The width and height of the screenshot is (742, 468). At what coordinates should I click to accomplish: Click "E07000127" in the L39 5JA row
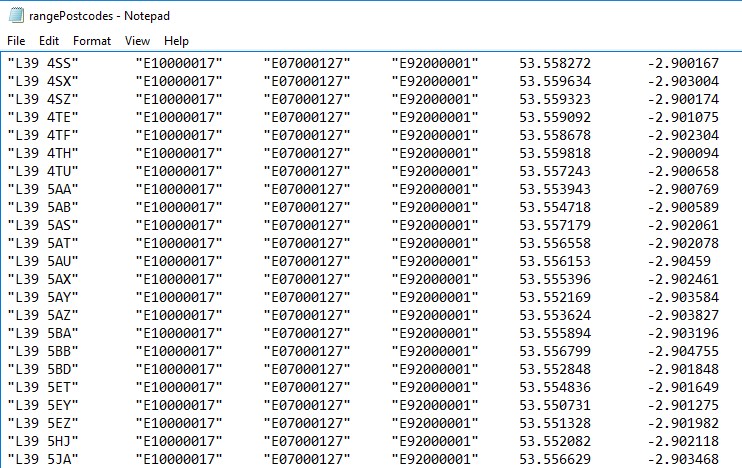click(x=307, y=459)
